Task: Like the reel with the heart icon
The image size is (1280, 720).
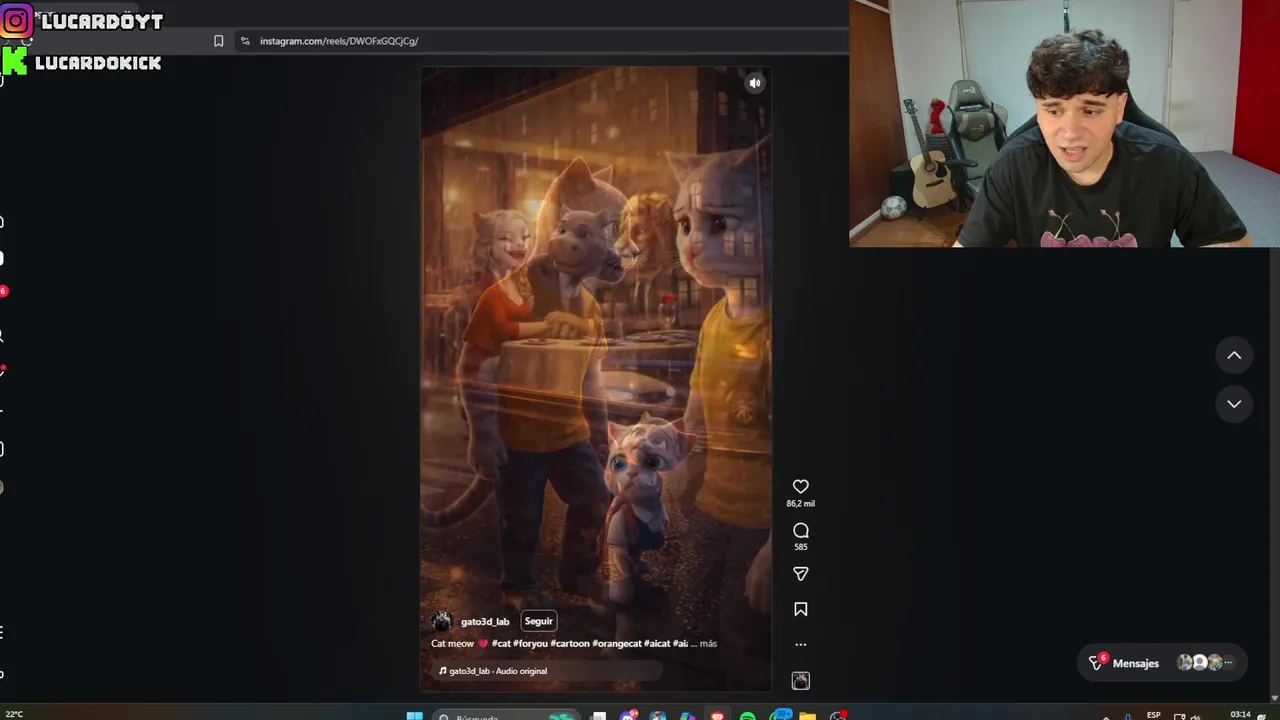Action: coord(800,487)
